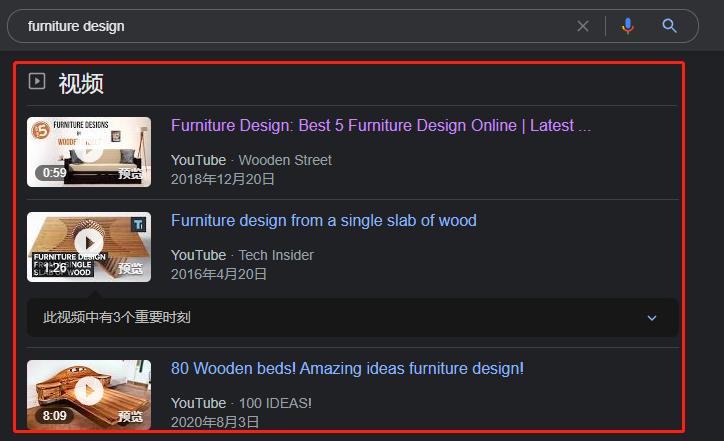Viewport: 724px width, 441px height.
Task: Open '80 Wooden beds! Amazing ideas' link
Action: [347, 369]
